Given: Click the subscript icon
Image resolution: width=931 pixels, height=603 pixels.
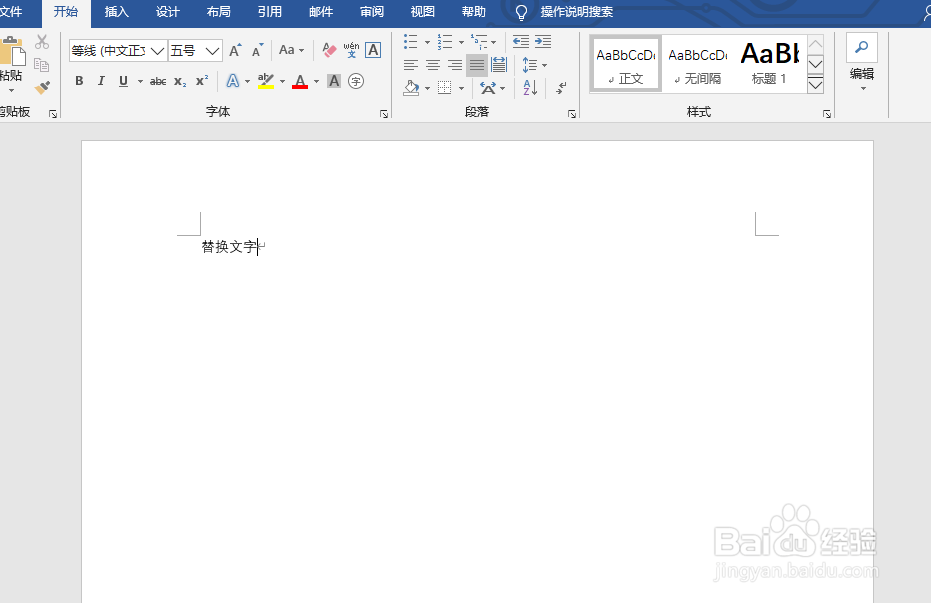Looking at the screenshot, I should tap(180, 81).
